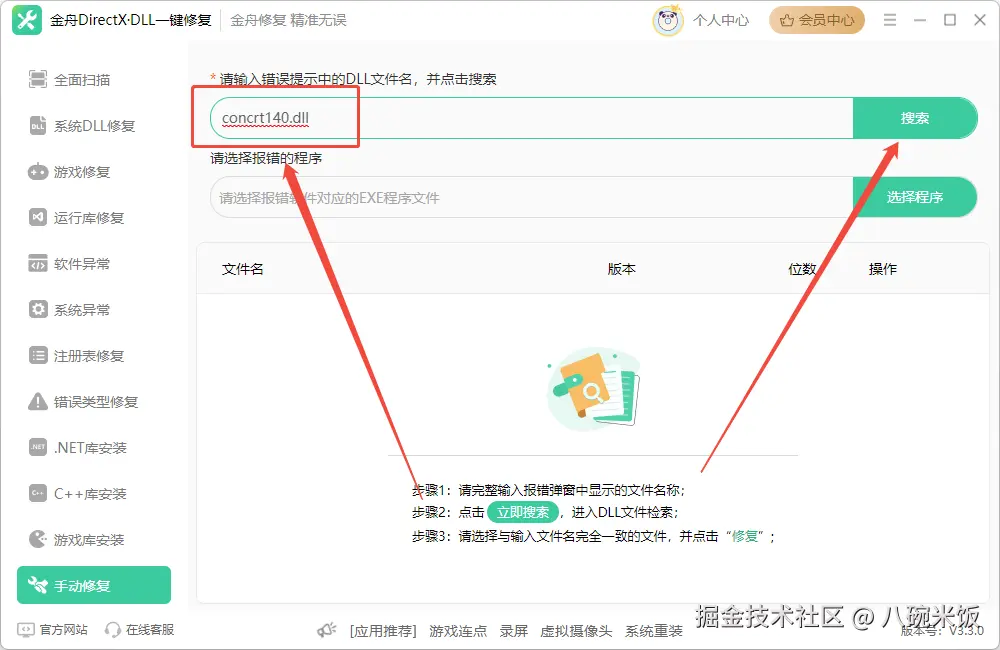The image size is (1000, 650).
Task: Open the 录屏 screen recorder link
Action: pyautogui.click(x=513, y=631)
